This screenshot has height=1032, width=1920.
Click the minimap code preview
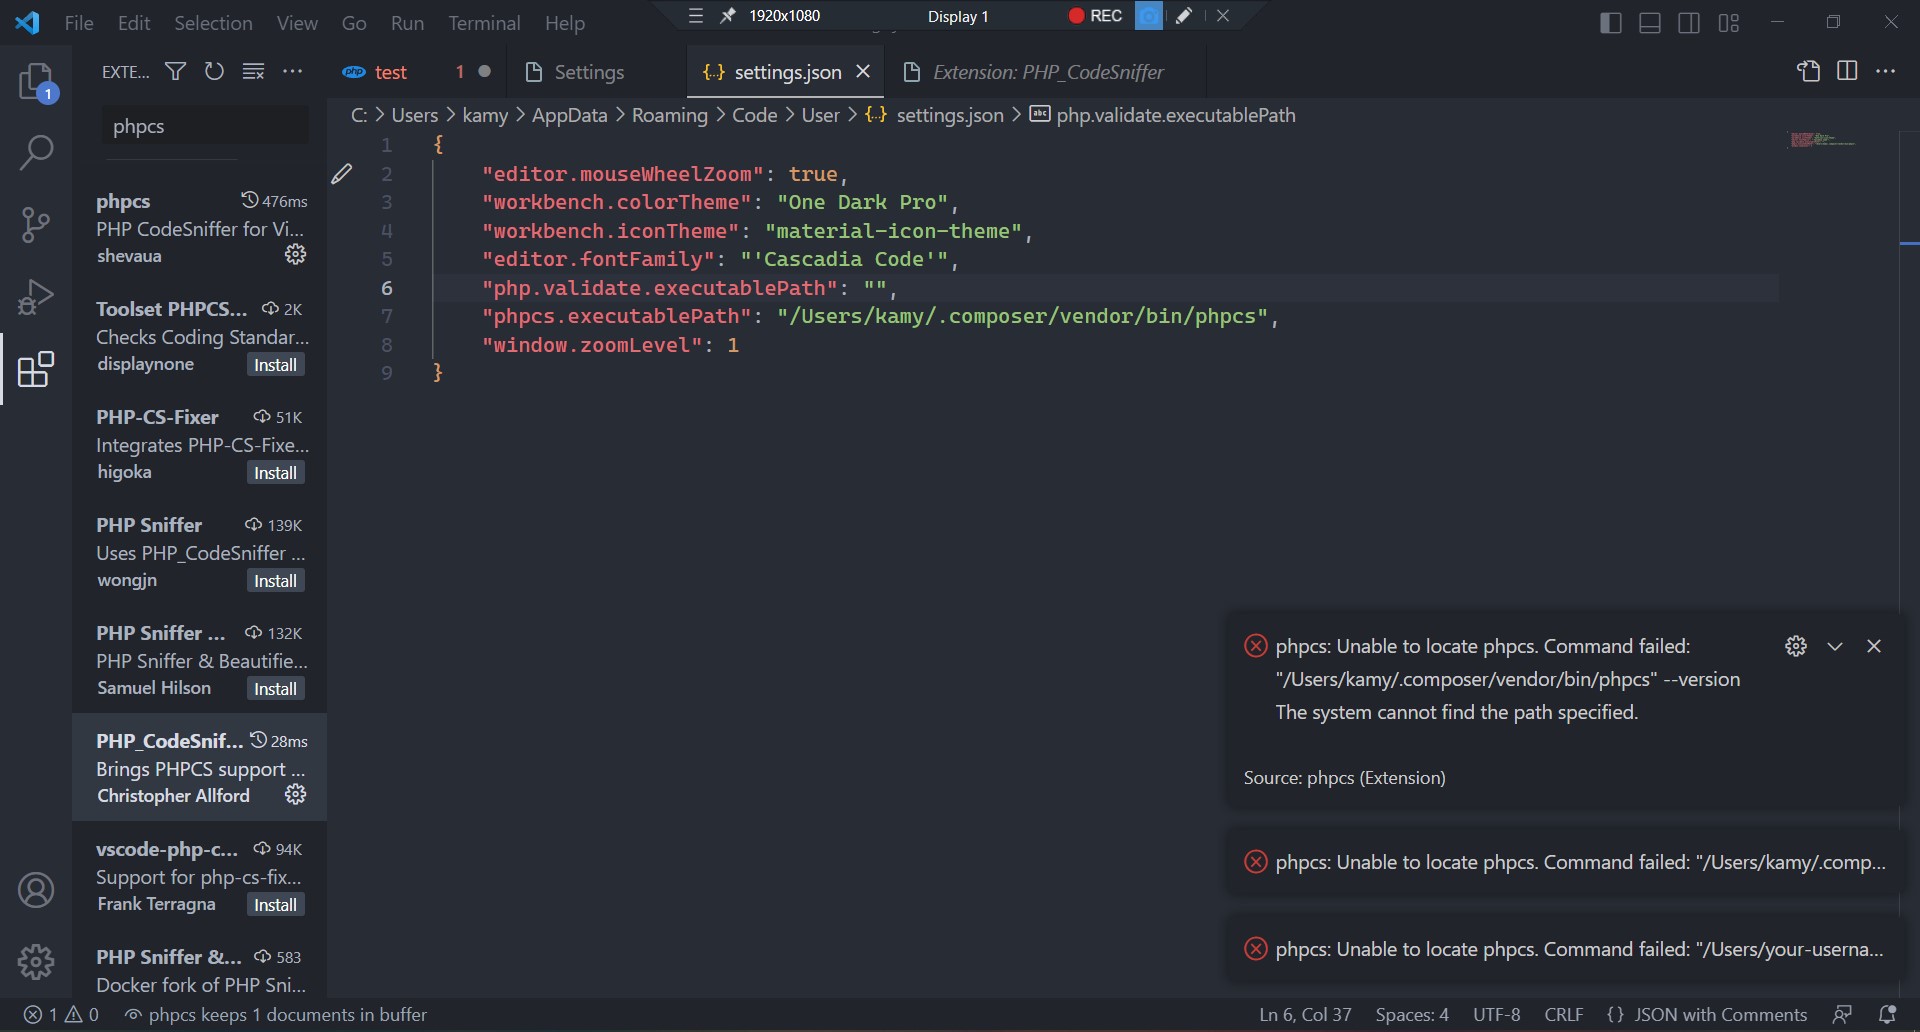[1823, 140]
